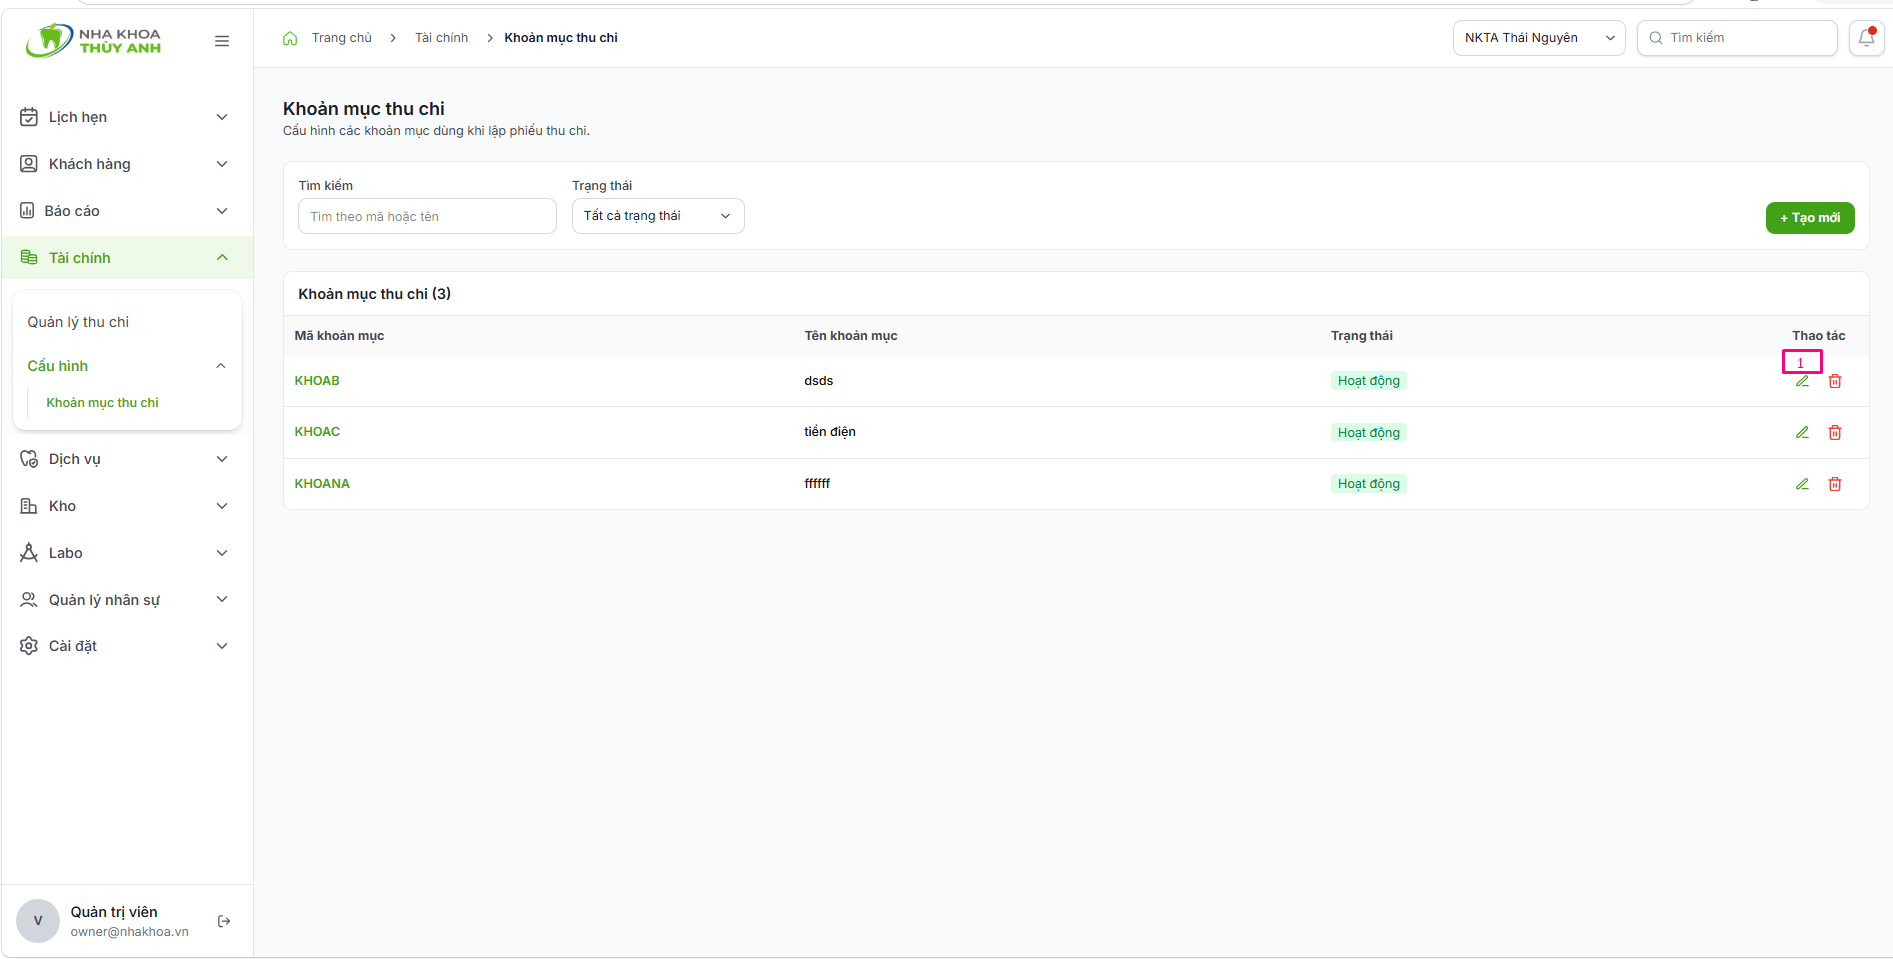
Task: Click the logout icon next to Quản trị viên
Action: tap(224, 921)
